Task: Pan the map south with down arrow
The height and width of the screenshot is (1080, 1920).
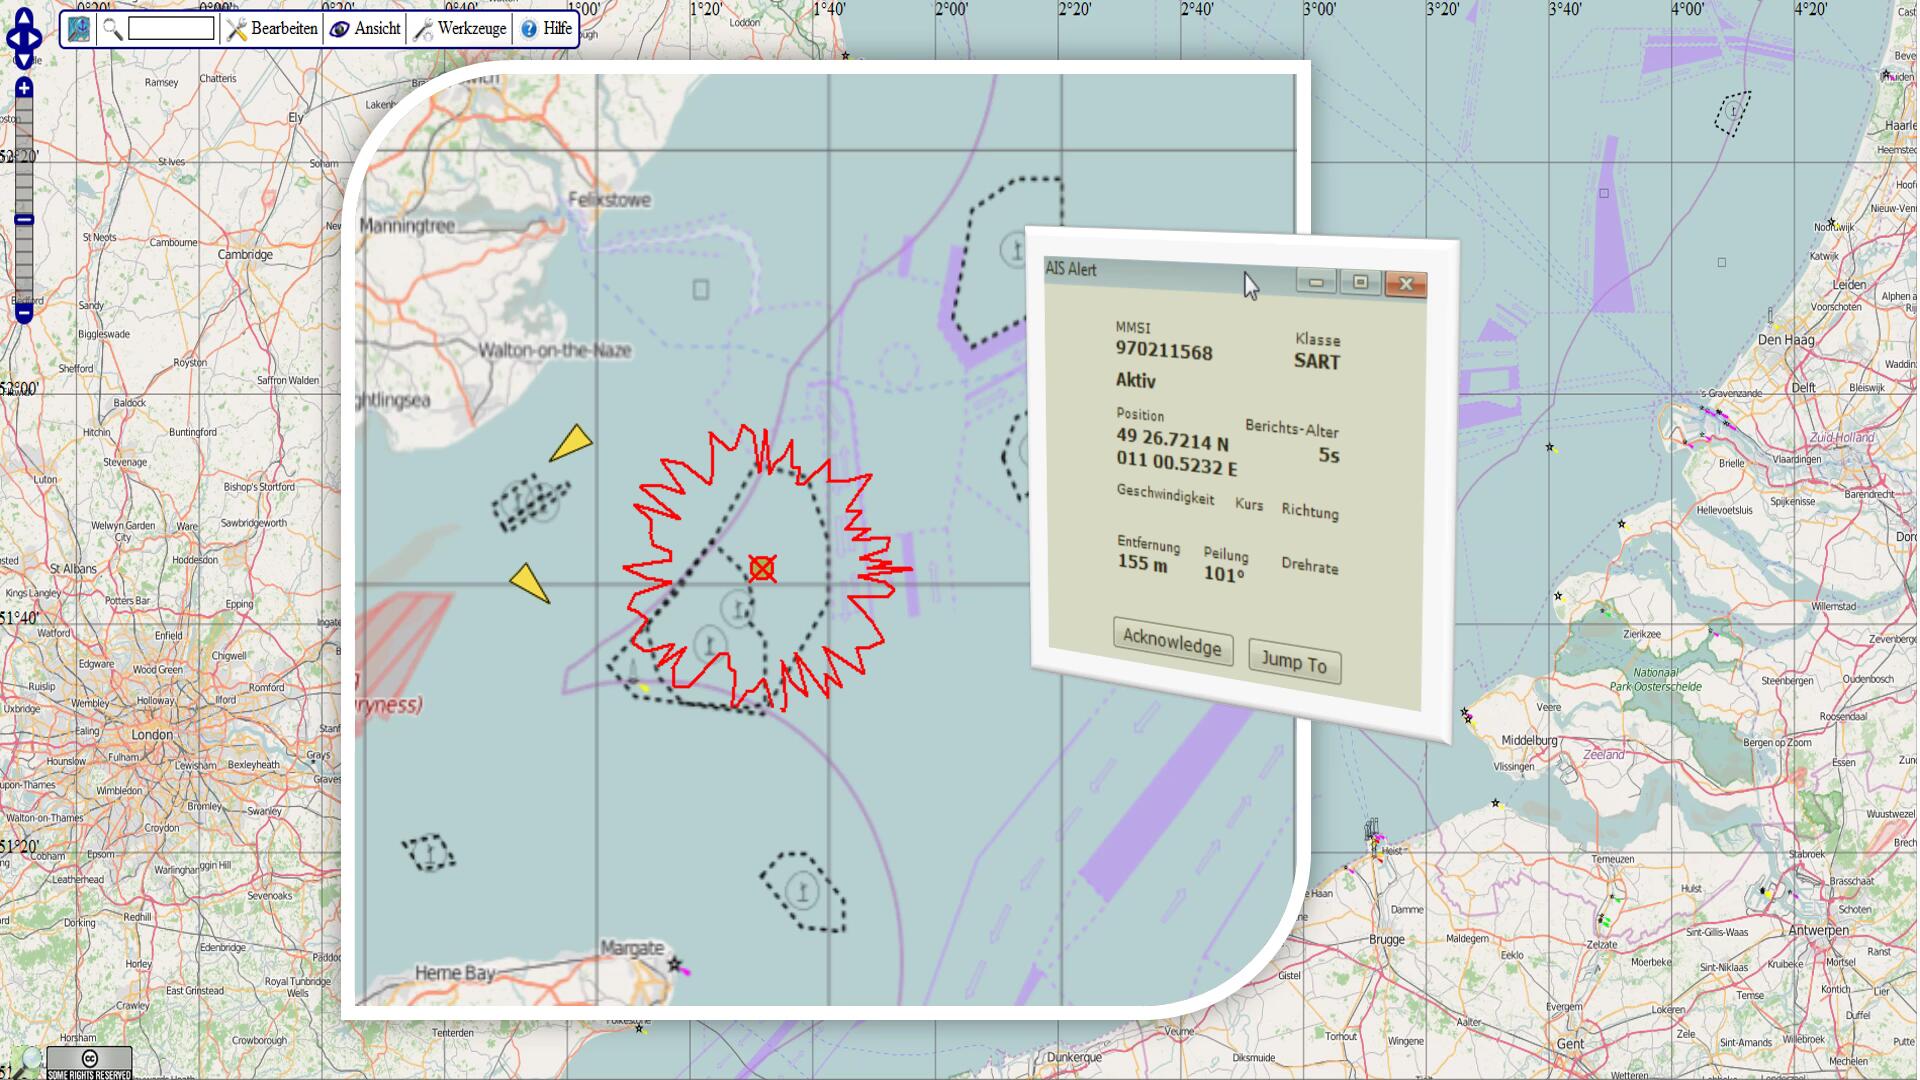Action: [24, 61]
